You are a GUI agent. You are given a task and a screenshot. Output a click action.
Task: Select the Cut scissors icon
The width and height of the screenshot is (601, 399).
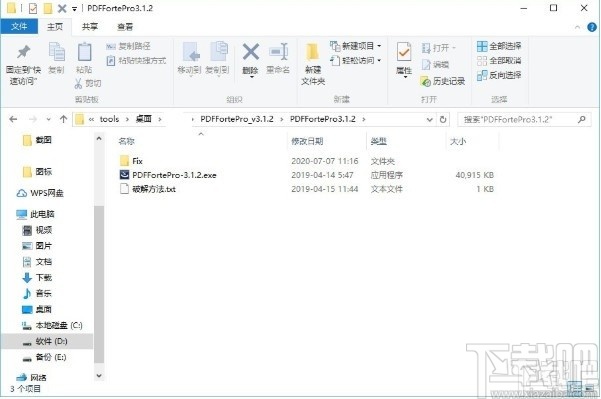pos(78,83)
